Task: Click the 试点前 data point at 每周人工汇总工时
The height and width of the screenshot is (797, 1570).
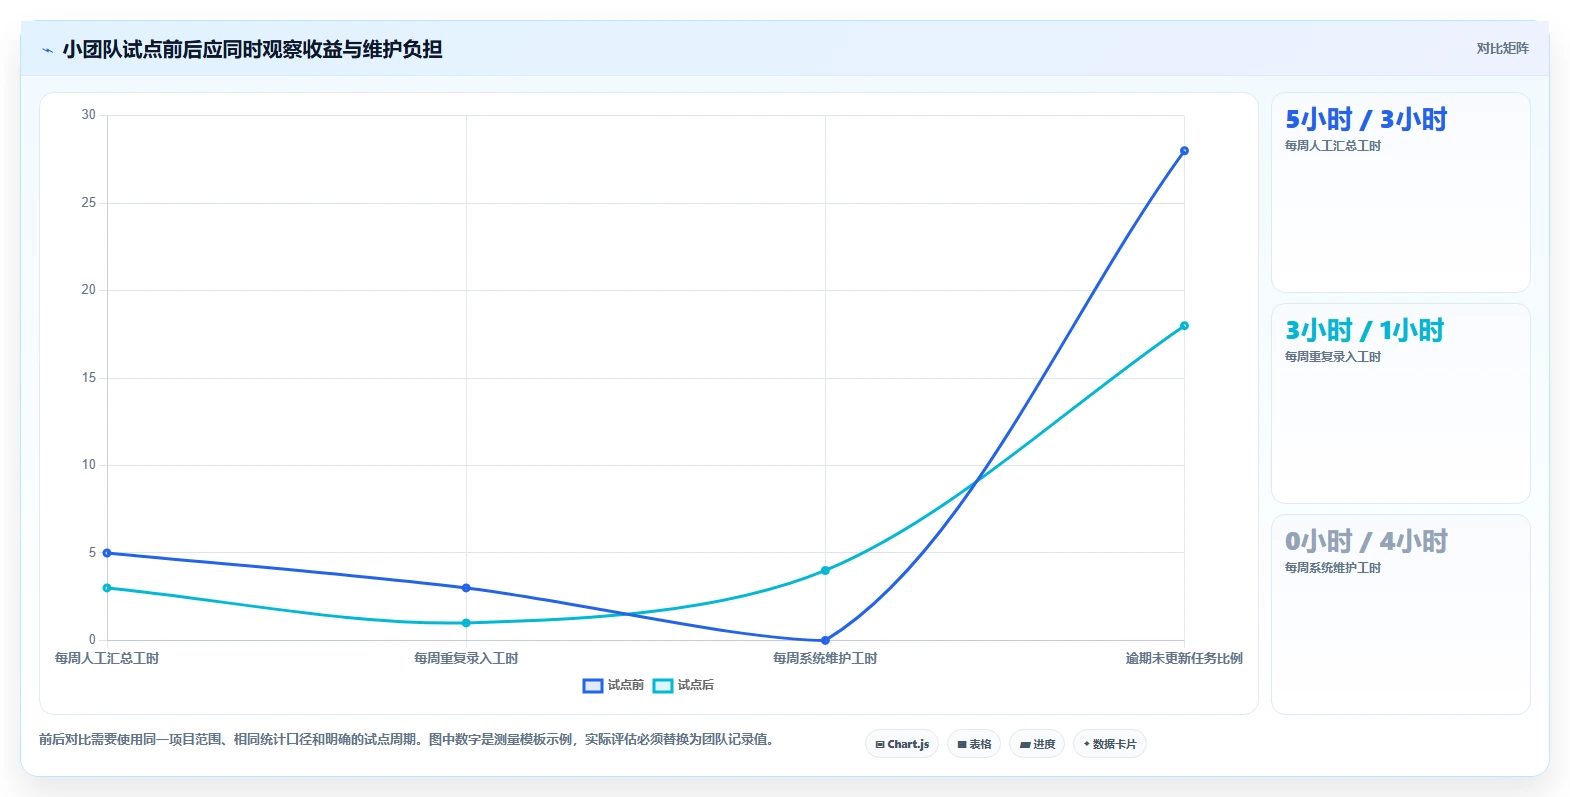Action: (107, 553)
